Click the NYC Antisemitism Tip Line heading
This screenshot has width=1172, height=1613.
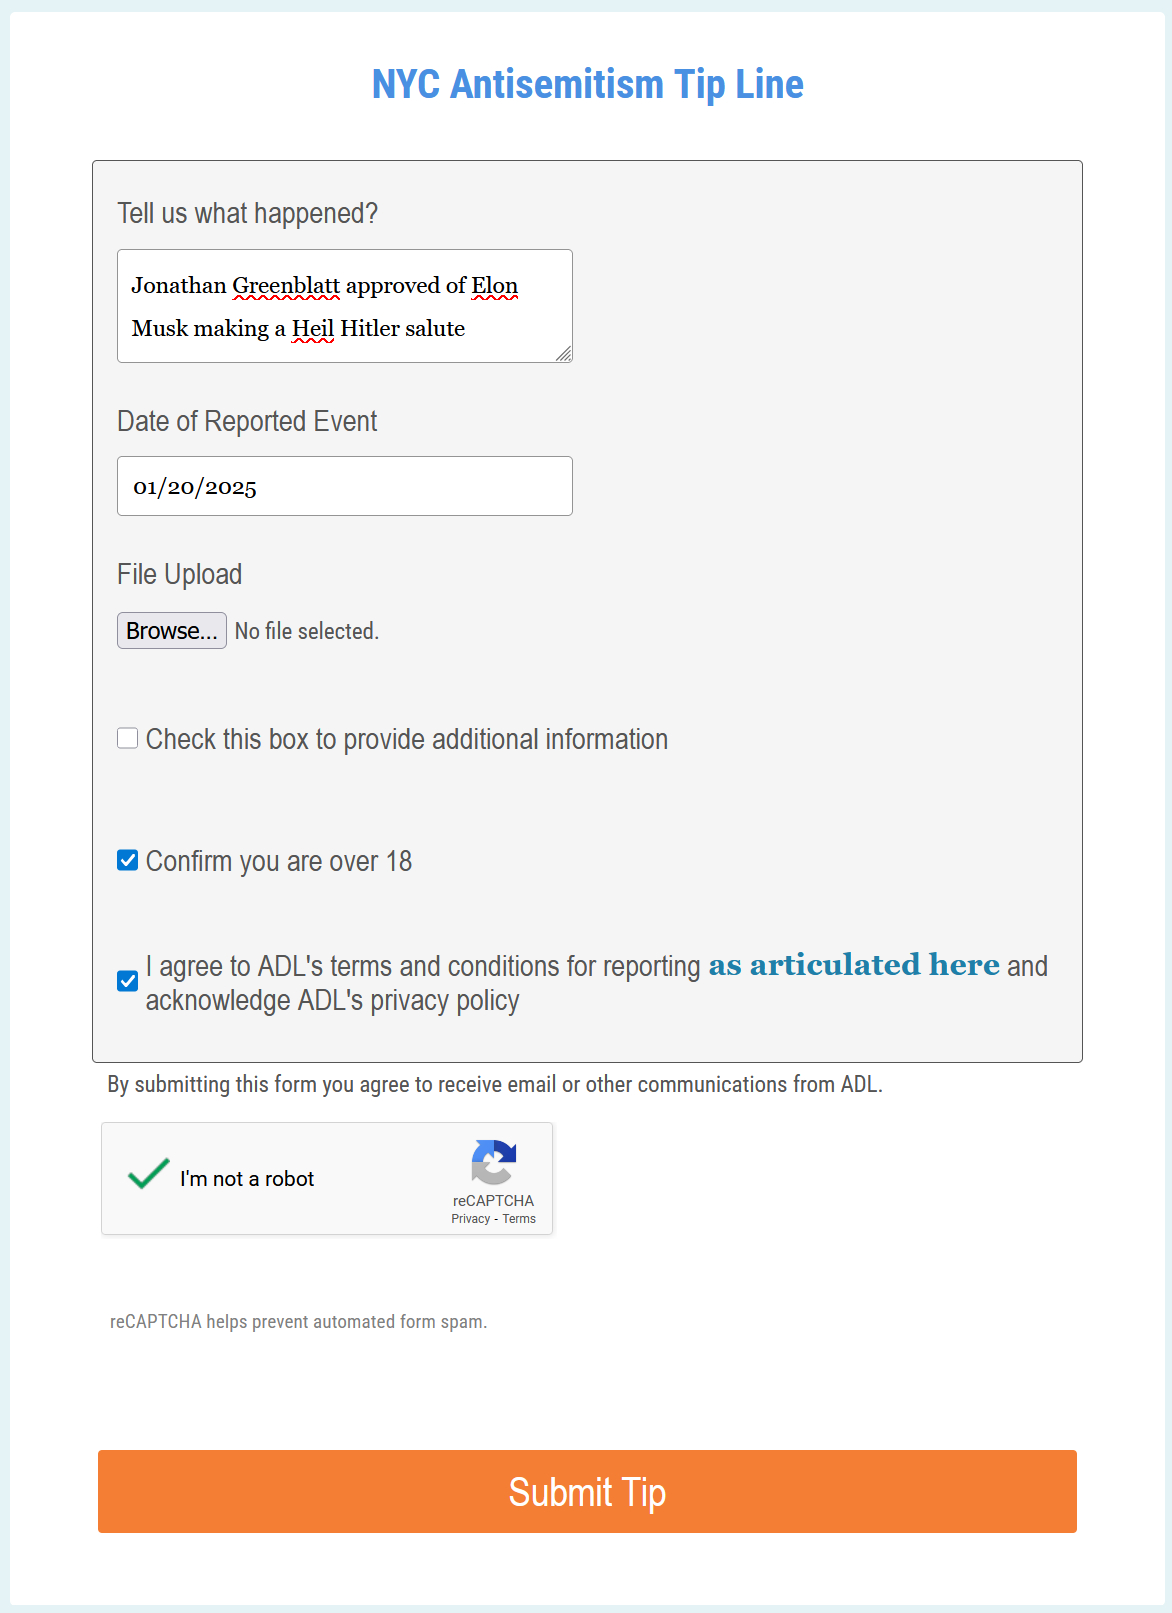[587, 85]
